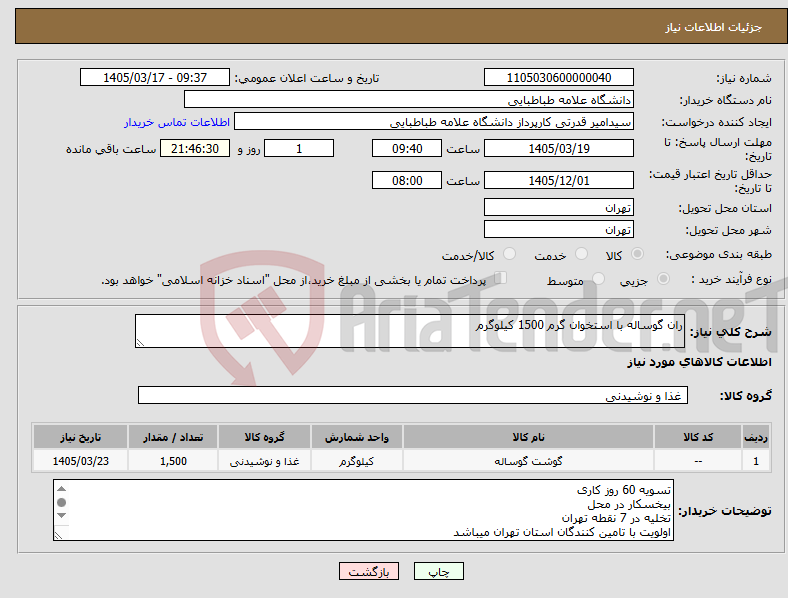Click the deadline time field 09:40
Viewport: 788px width, 598px height.
click(x=407, y=148)
